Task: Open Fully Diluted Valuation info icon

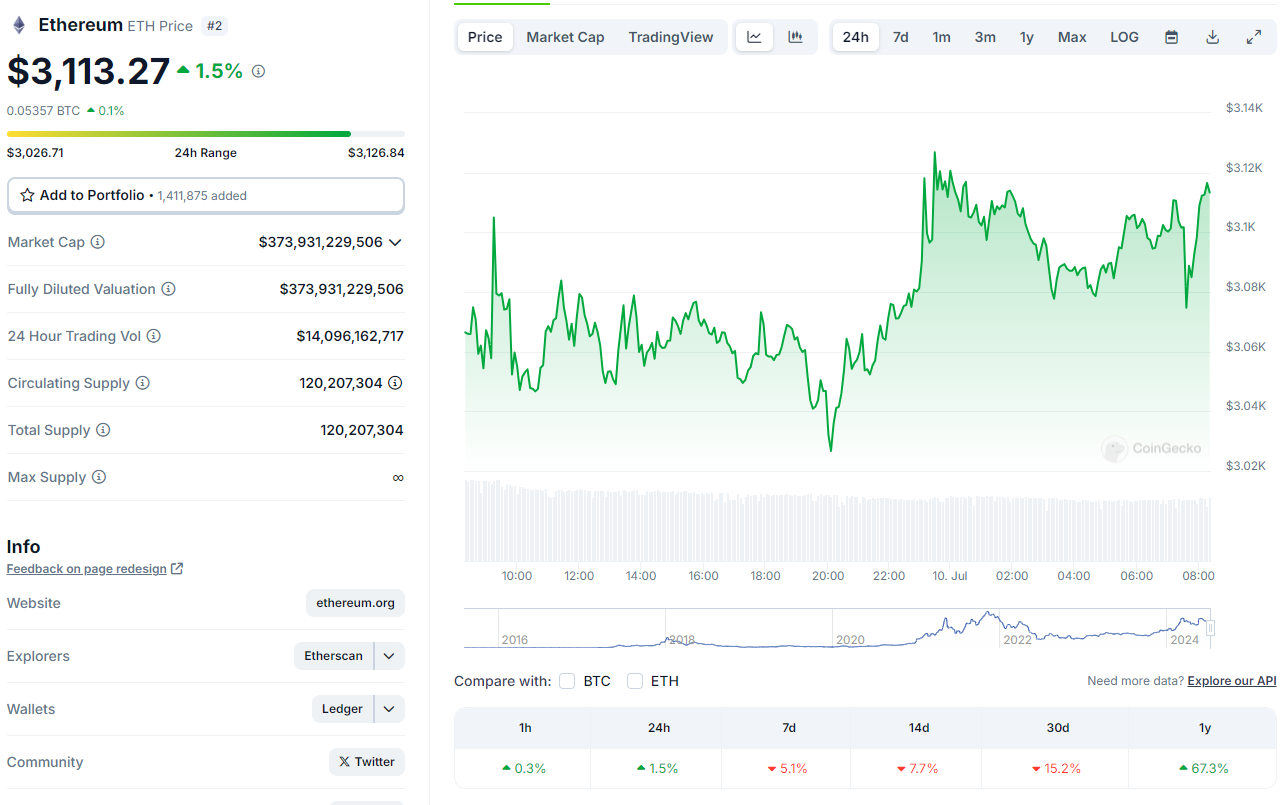Action: coord(168,289)
